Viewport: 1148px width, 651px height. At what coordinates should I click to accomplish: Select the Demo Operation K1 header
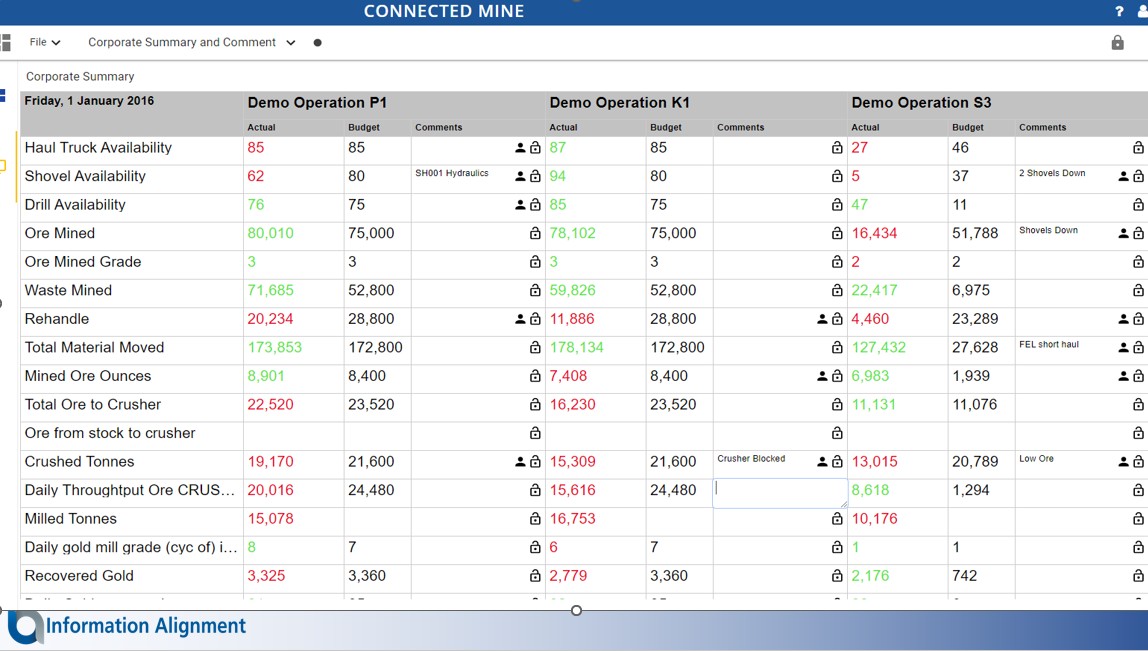pos(619,103)
